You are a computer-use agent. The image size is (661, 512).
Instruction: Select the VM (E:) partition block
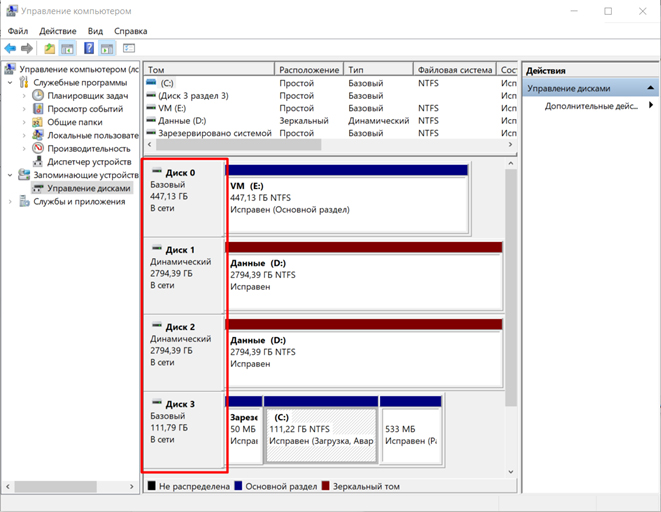coord(347,198)
